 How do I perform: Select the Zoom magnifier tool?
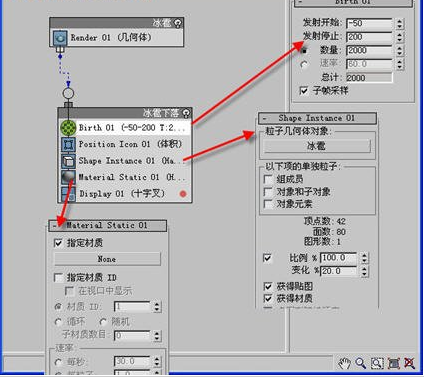[x=360, y=363]
